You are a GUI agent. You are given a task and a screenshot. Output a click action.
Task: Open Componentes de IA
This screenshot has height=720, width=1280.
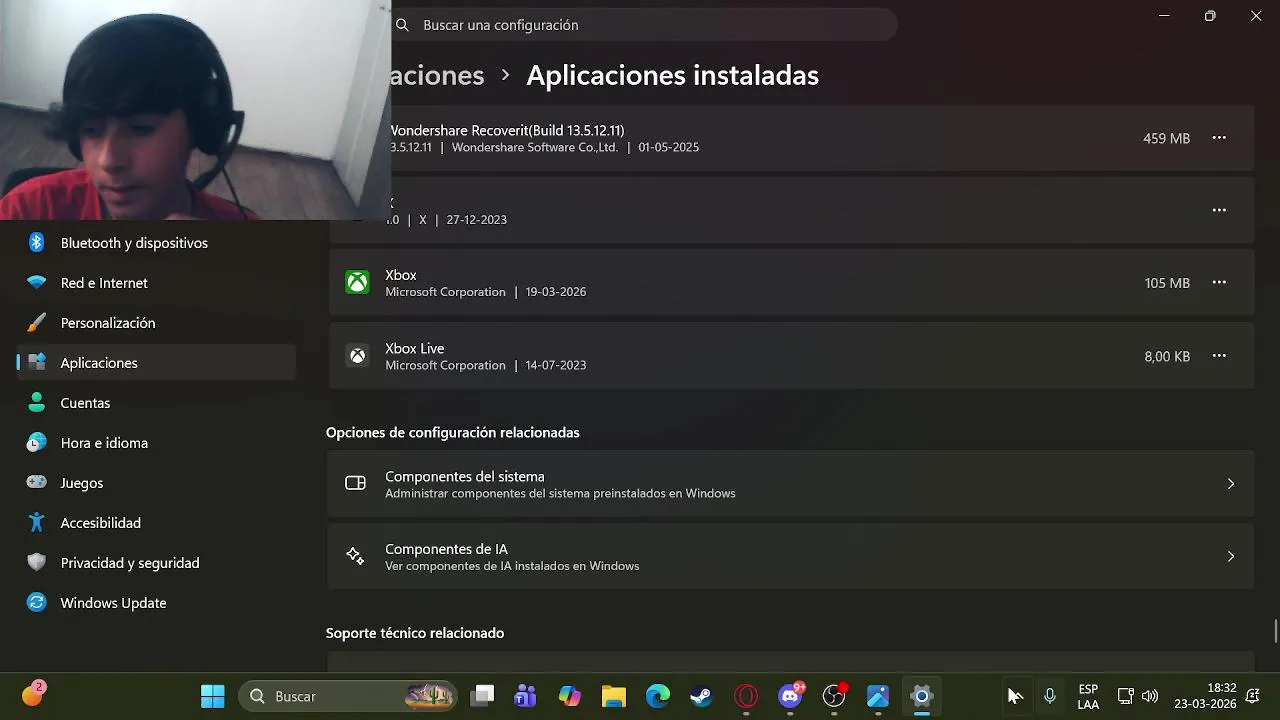tap(790, 557)
